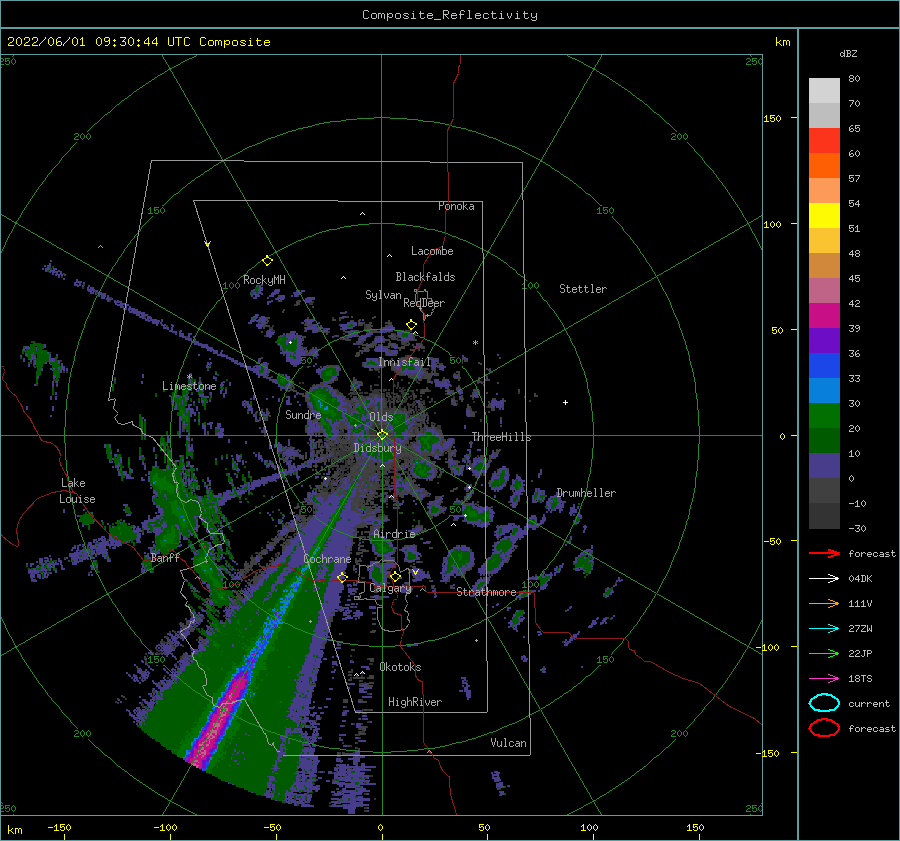Screen dimensions: 900x841
Task: Click the Vulcan label
Action: tap(508, 743)
